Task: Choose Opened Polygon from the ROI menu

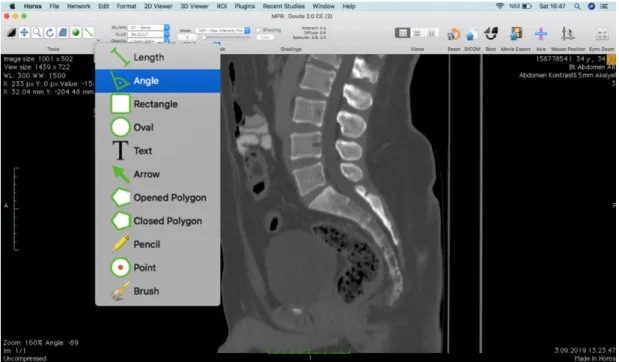Action: click(x=158, y=197)
